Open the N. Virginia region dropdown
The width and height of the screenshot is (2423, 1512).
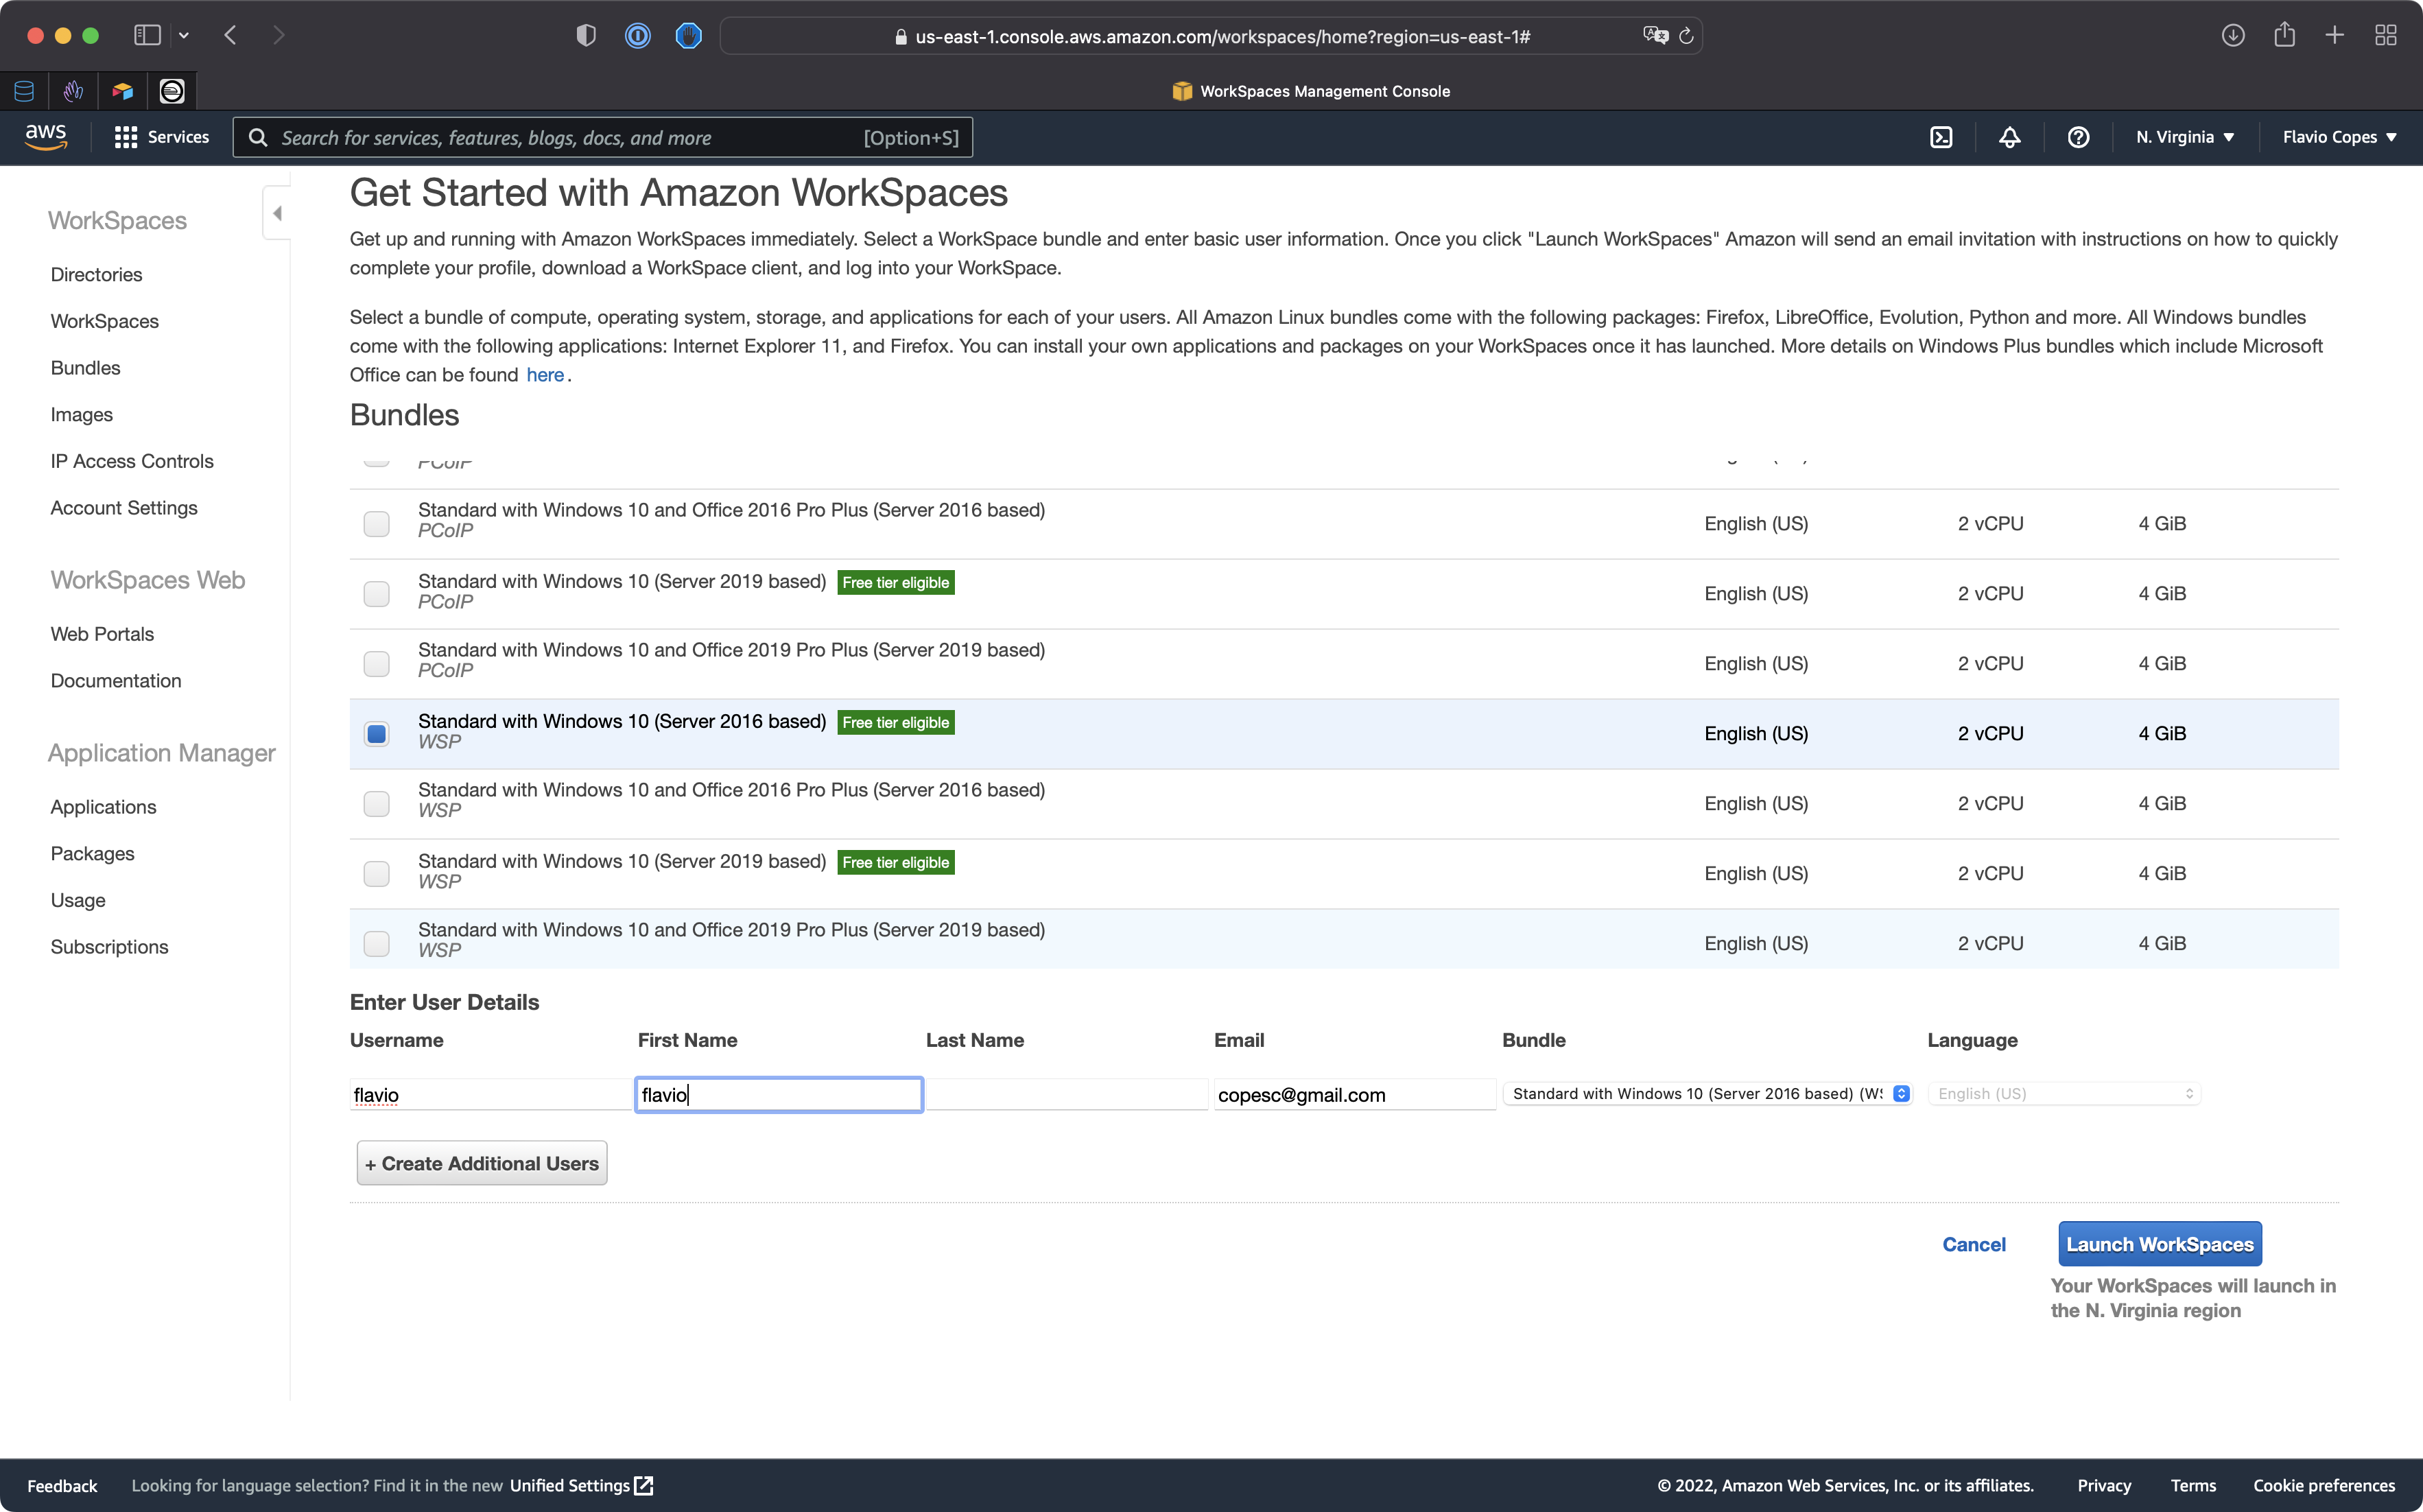[x=2184, y=137]
